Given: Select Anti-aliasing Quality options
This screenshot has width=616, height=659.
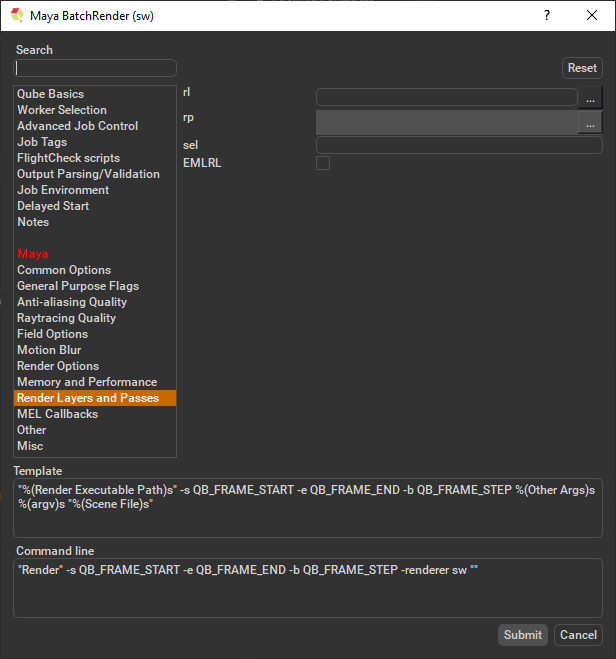Looking at the screenshot, I should 71,302.
